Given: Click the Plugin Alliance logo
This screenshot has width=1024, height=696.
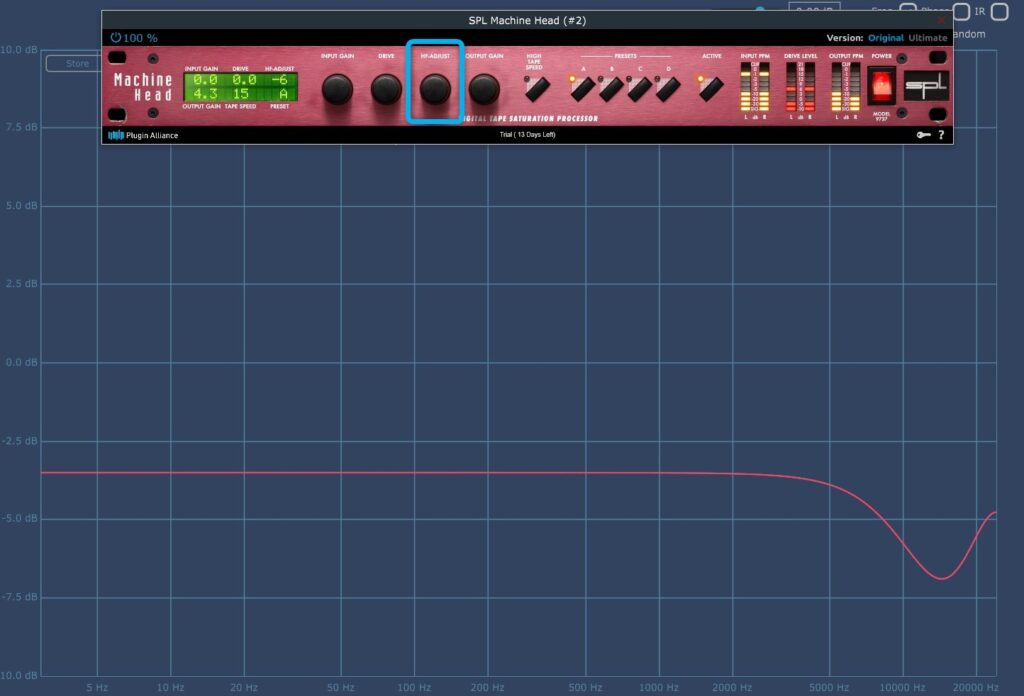Looking at the screenshot, I should (x=143, y=135).
